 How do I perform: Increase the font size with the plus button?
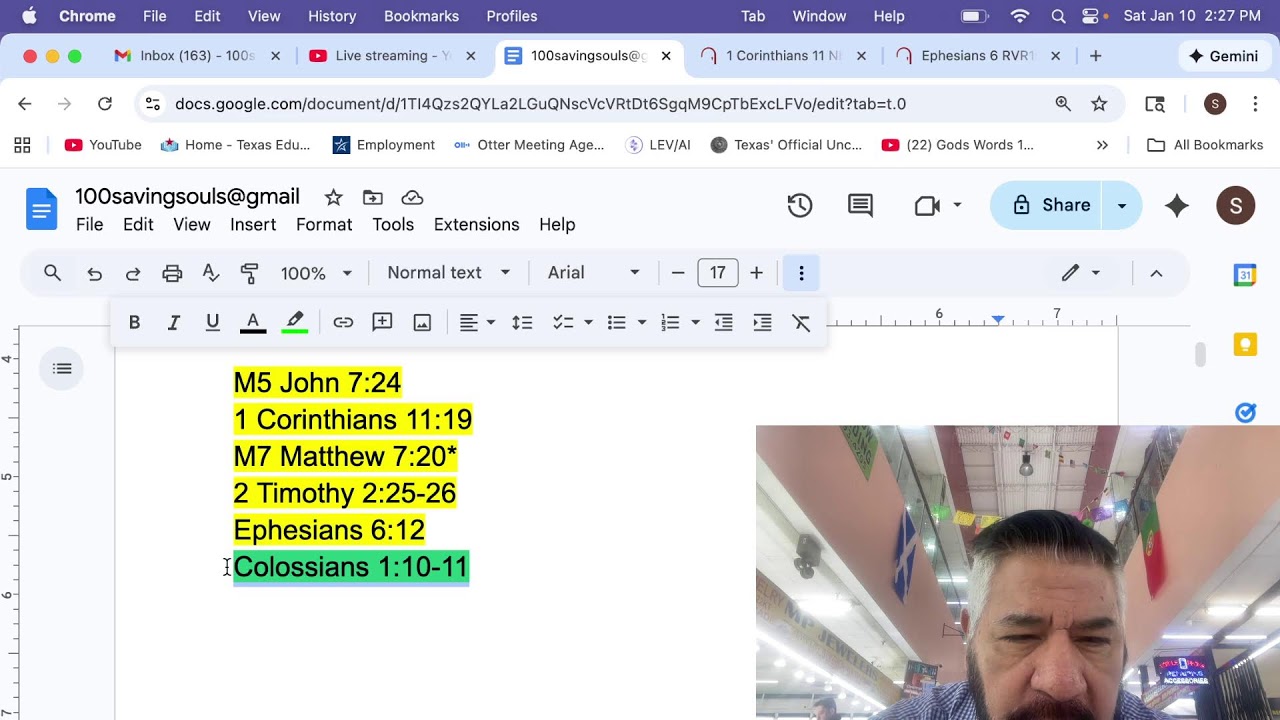tap(756, 273)
